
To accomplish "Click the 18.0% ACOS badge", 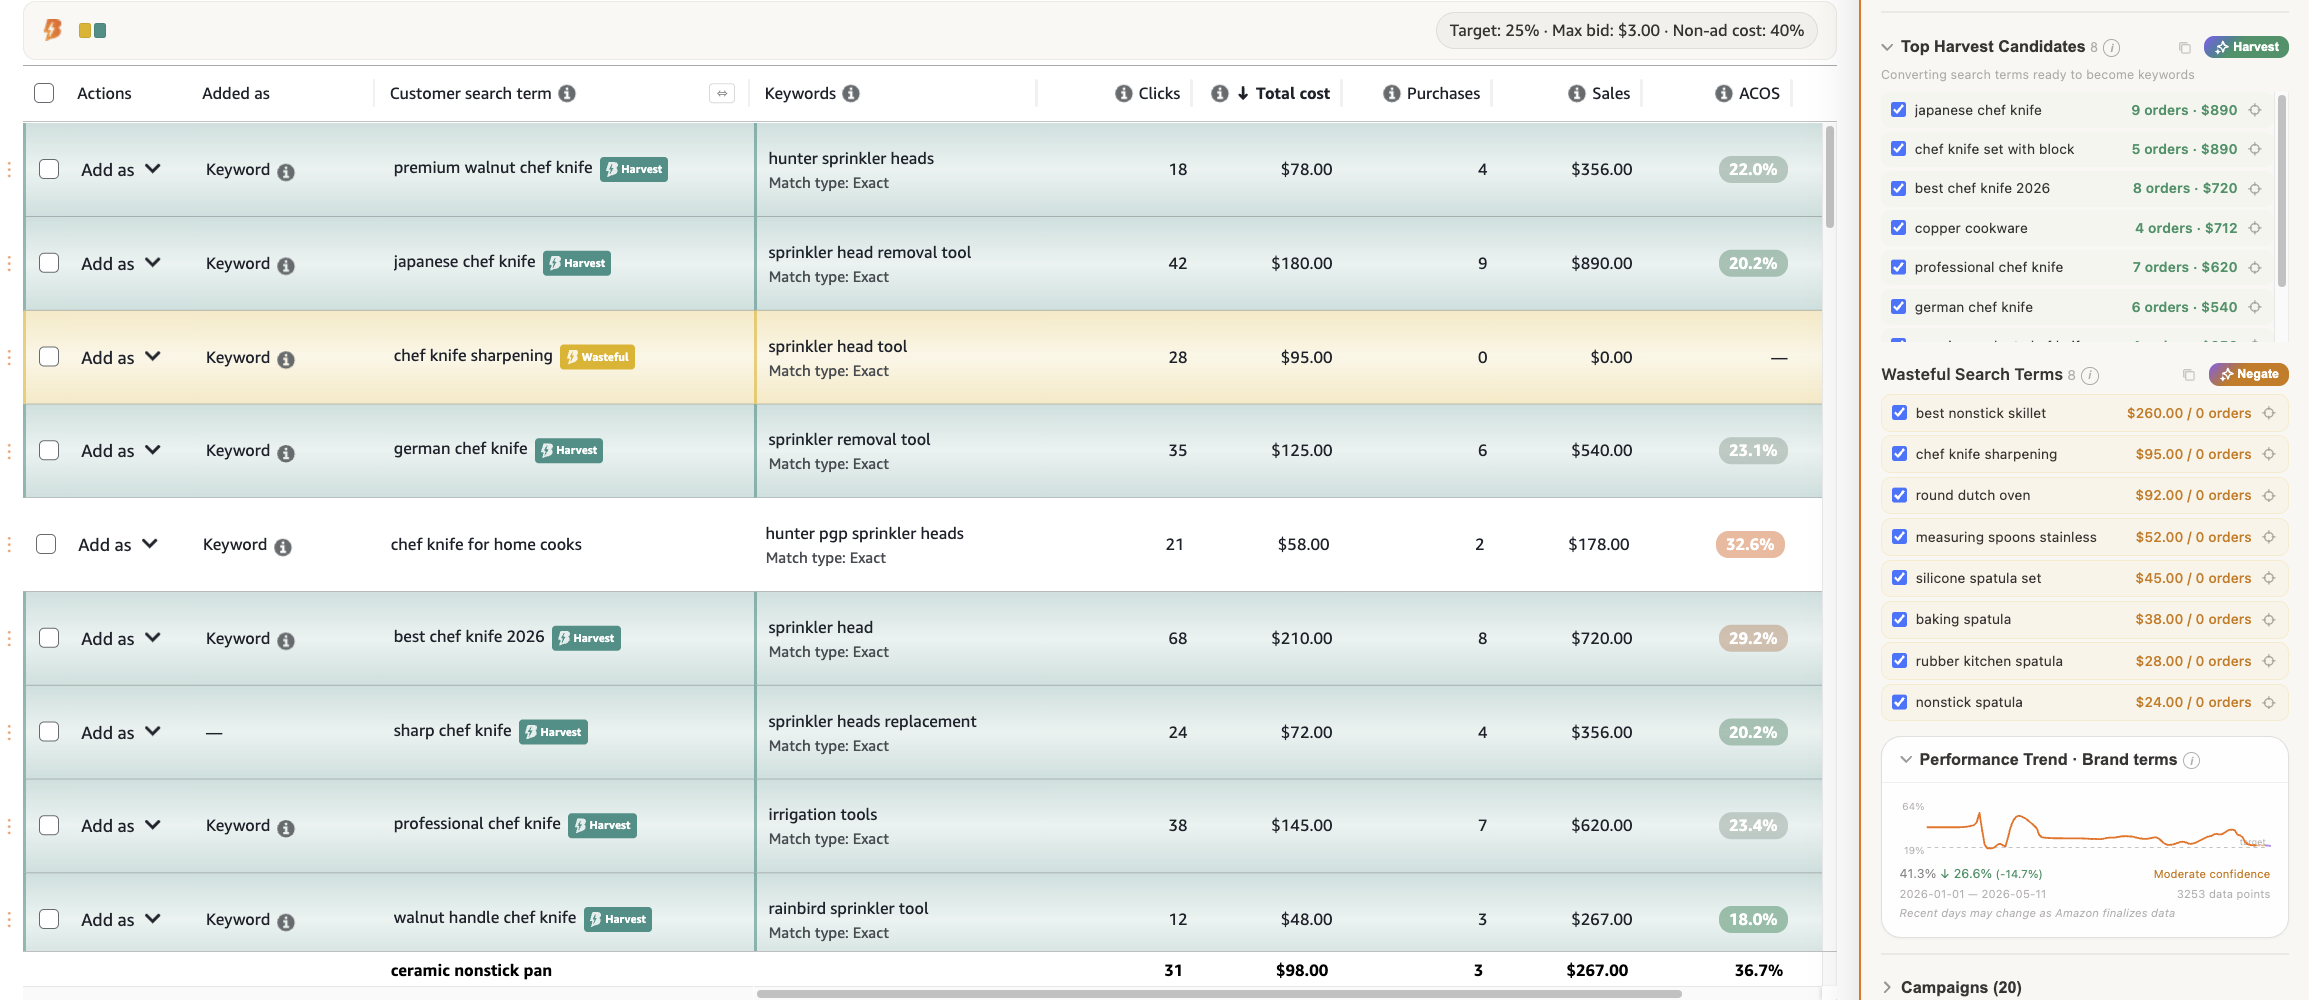I will click(x=1752, y=919).
